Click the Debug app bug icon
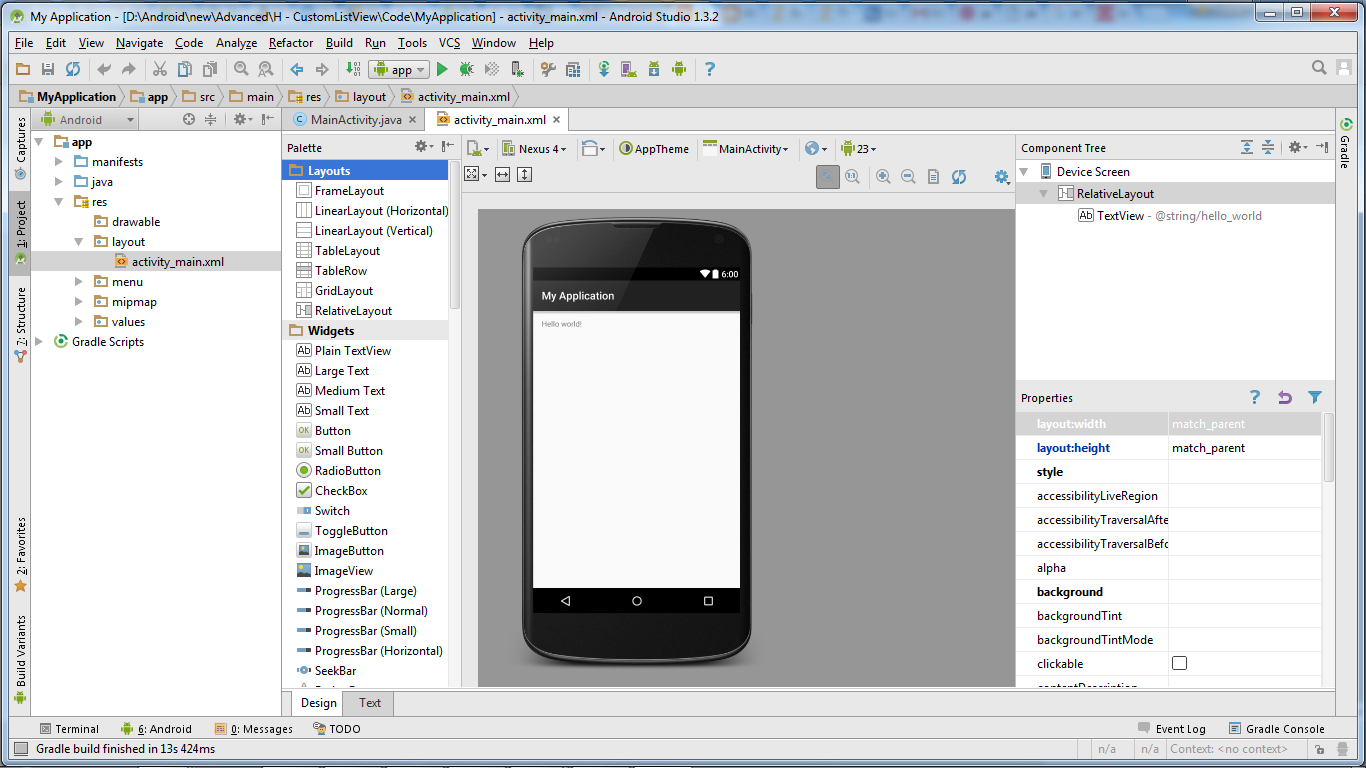Viewport: 1366px width, 768px height. click(x=466, y=69)
